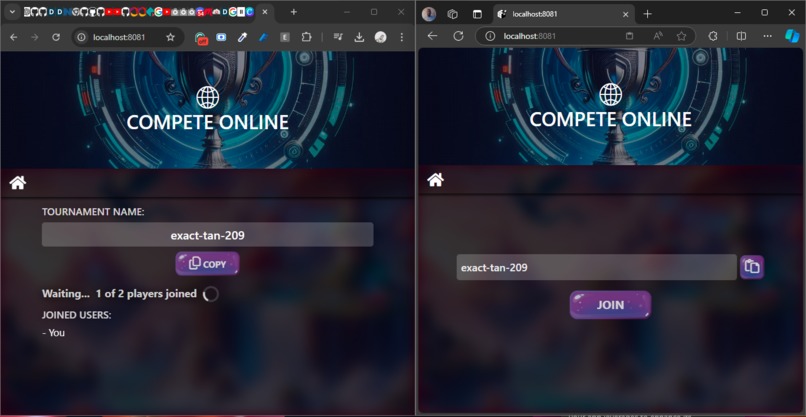Focus the tournament code input in Edge window
This screenshot has width=806, height=417.
(596, 267)
